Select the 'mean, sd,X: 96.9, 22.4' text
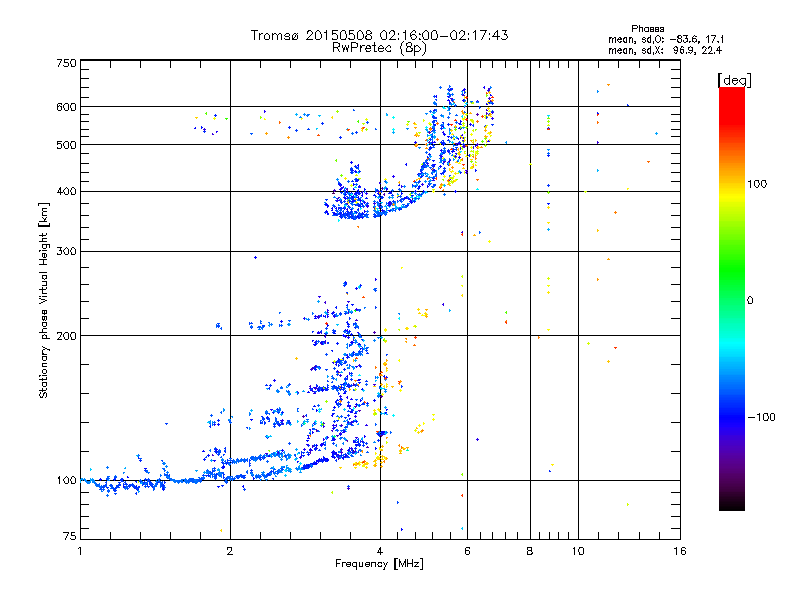 coord(665,50)
